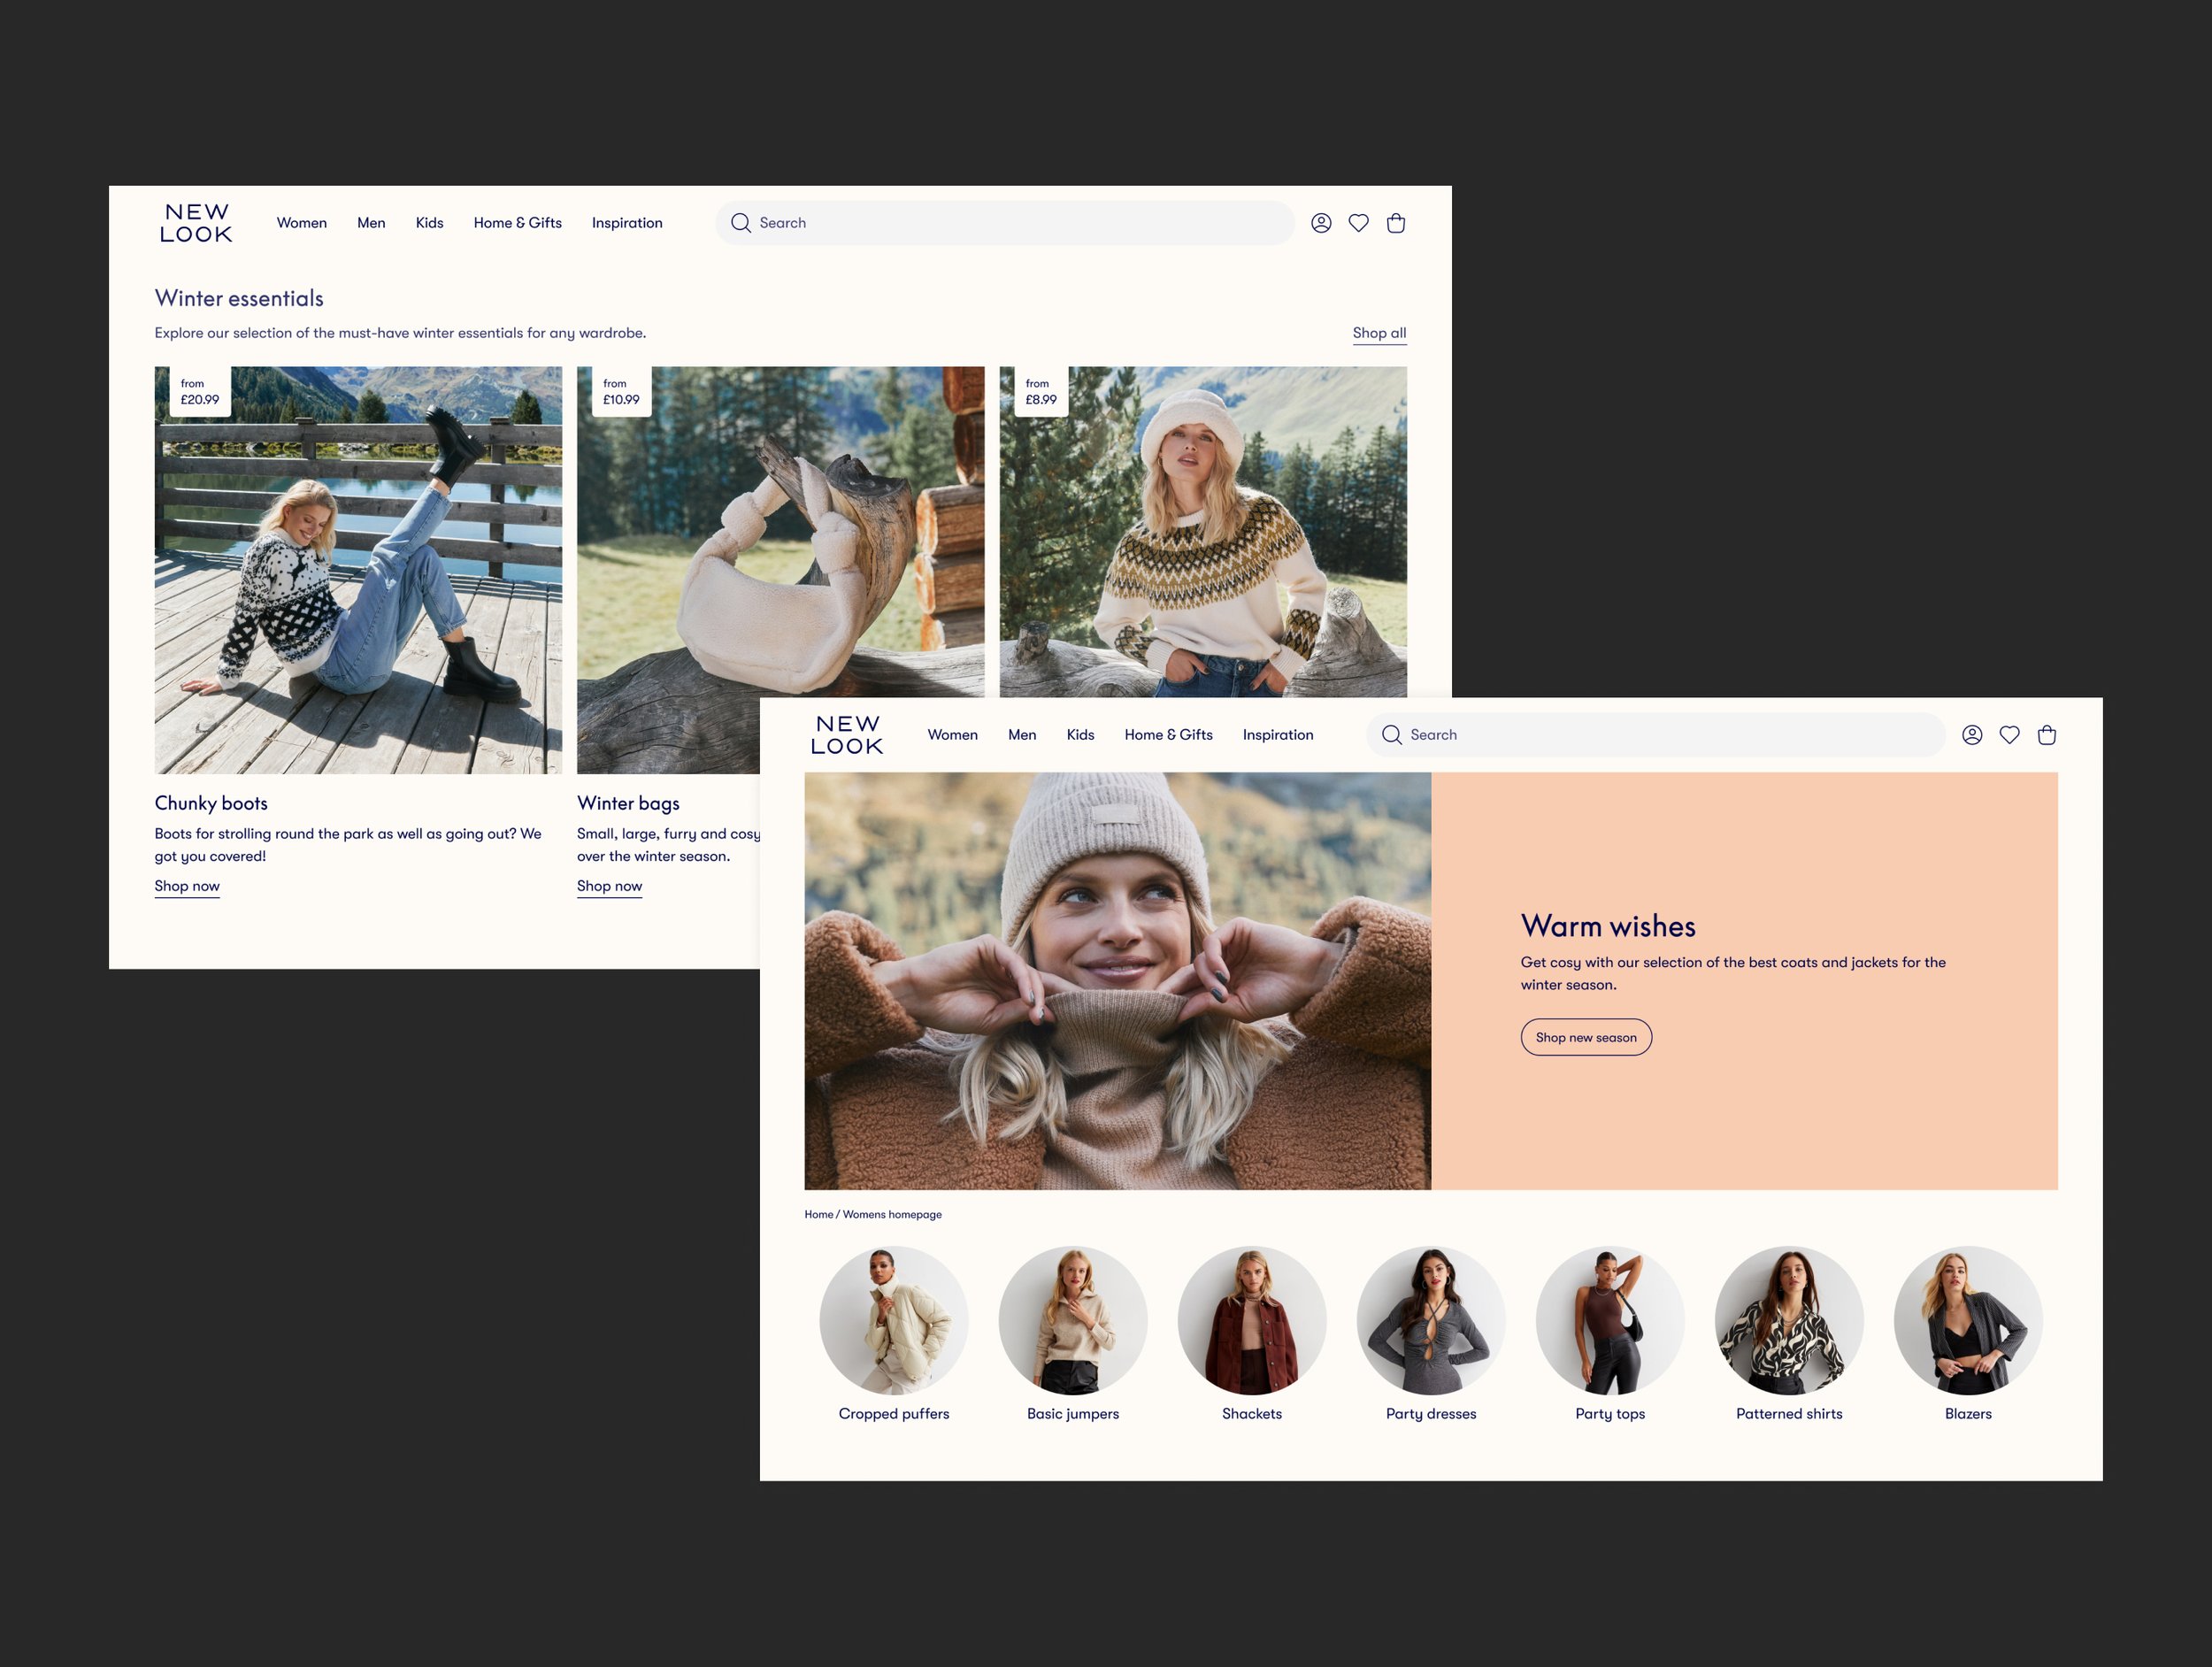Click wishlist heart in lower window header

(2009, 735)
